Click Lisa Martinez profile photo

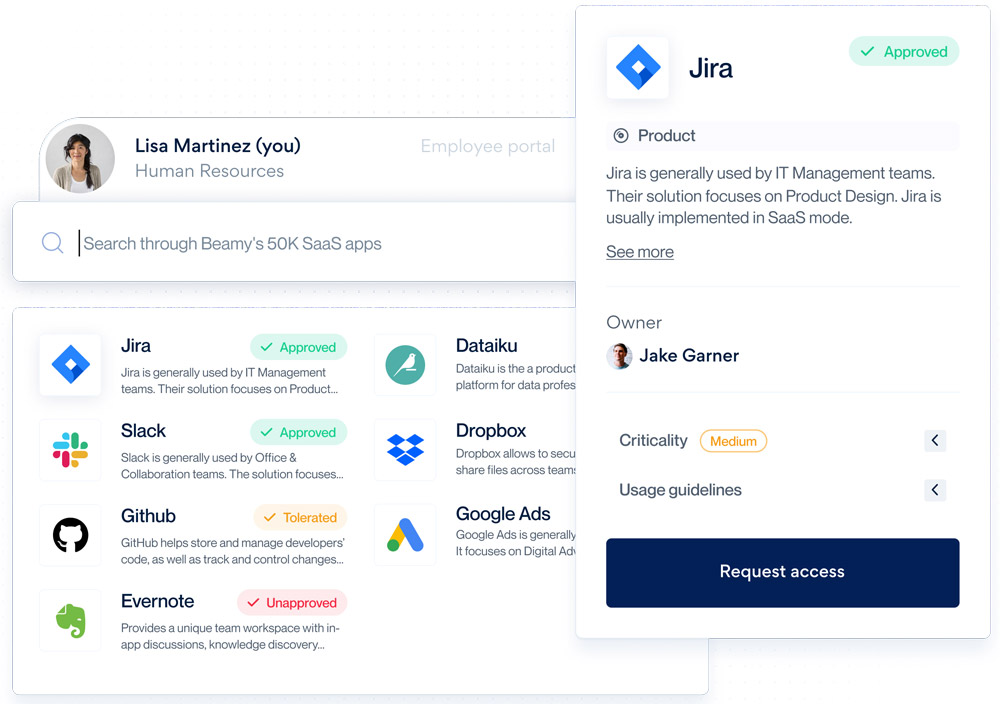(x=80, y=158)
